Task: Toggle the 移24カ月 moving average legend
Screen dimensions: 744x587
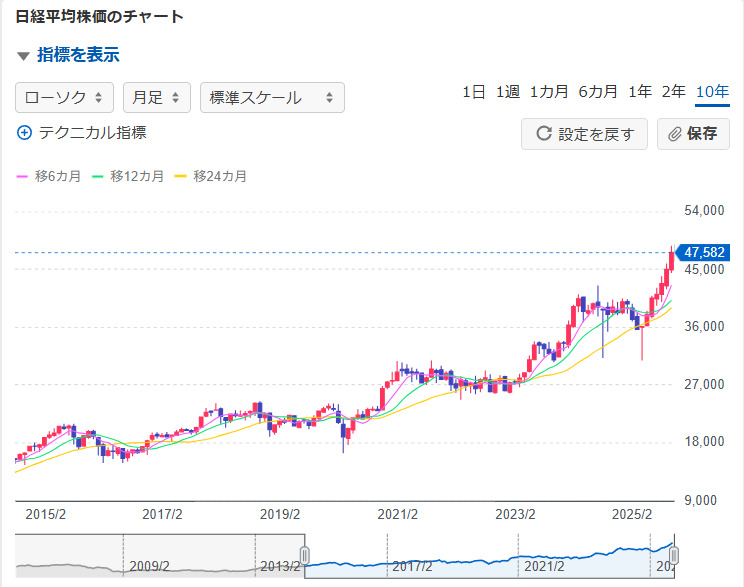Action: pyautogui.click(x=211, y=176)
